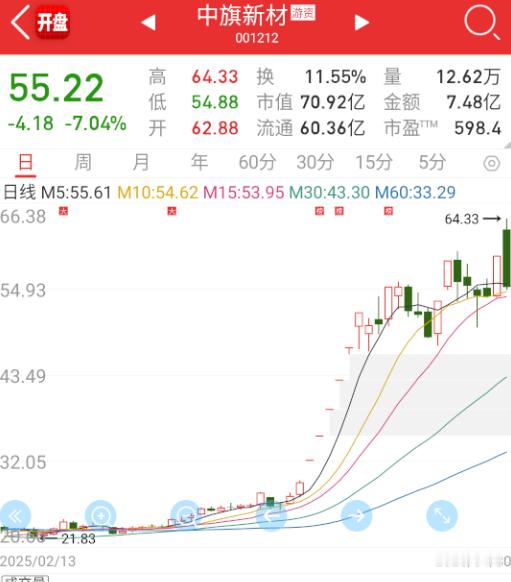
Task: Open the search magnifier icon
Action: 482,22
